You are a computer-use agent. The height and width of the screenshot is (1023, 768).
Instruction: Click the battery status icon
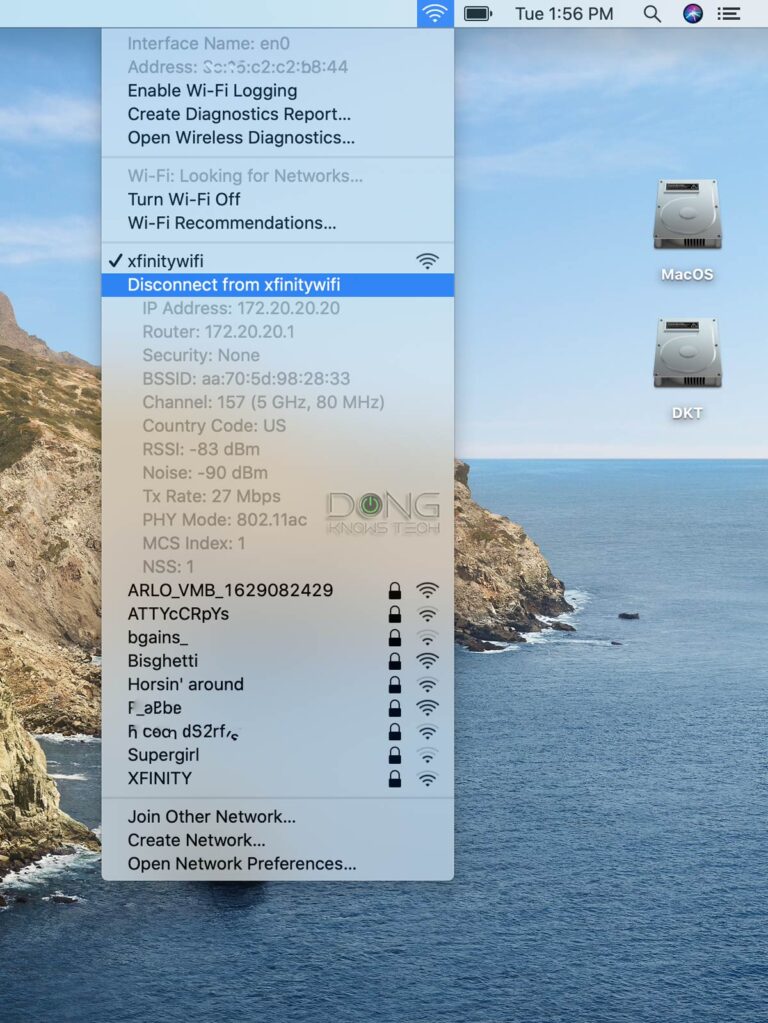pyautogui.click(x=478, y=13)
